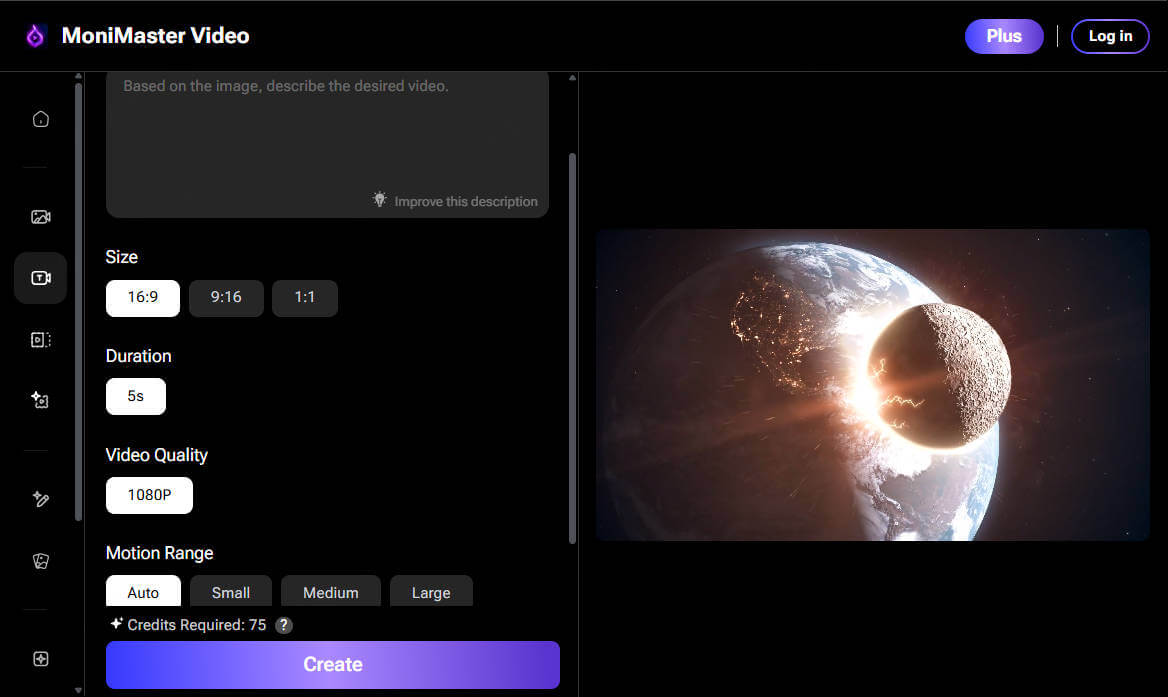Select the 1:1 aspect ratio
This screenshot has height=697, width=1168.
[305, 298]
